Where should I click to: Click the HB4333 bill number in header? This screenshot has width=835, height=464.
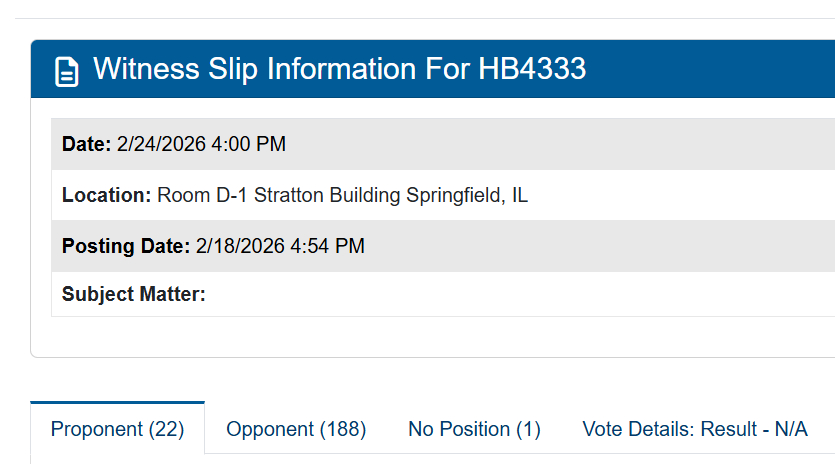[532, 69]
